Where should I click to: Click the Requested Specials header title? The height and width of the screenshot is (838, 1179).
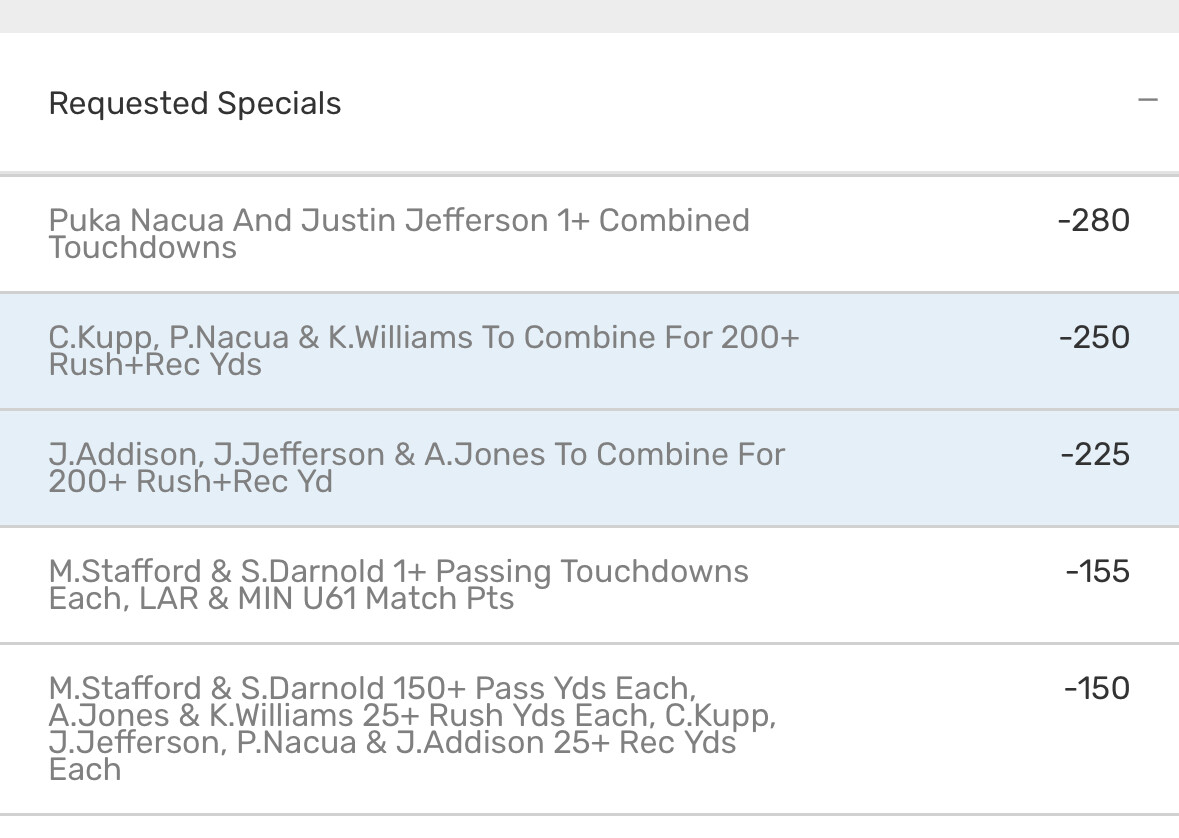click(195, 103)
